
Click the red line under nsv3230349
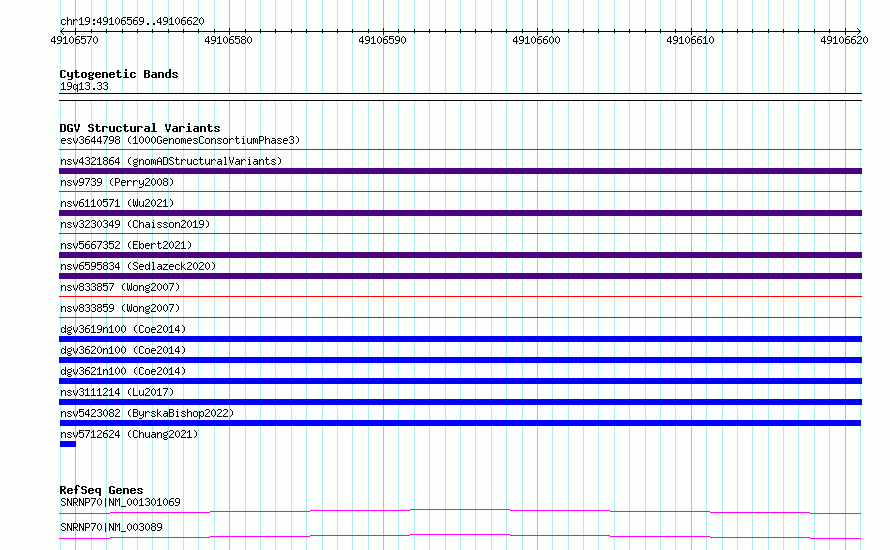click(460, 234)
